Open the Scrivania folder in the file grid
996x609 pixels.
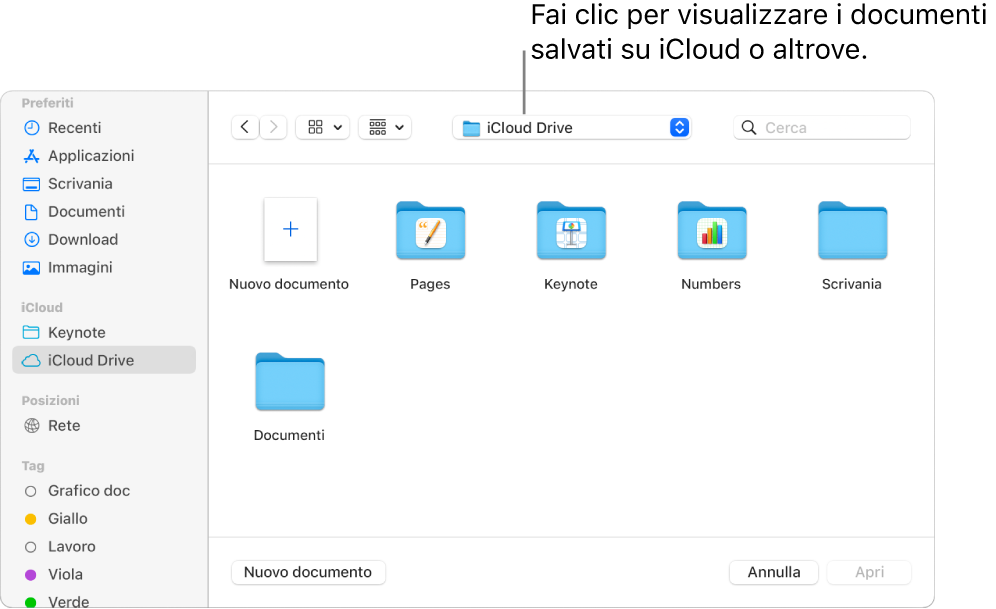pos(852,231)
